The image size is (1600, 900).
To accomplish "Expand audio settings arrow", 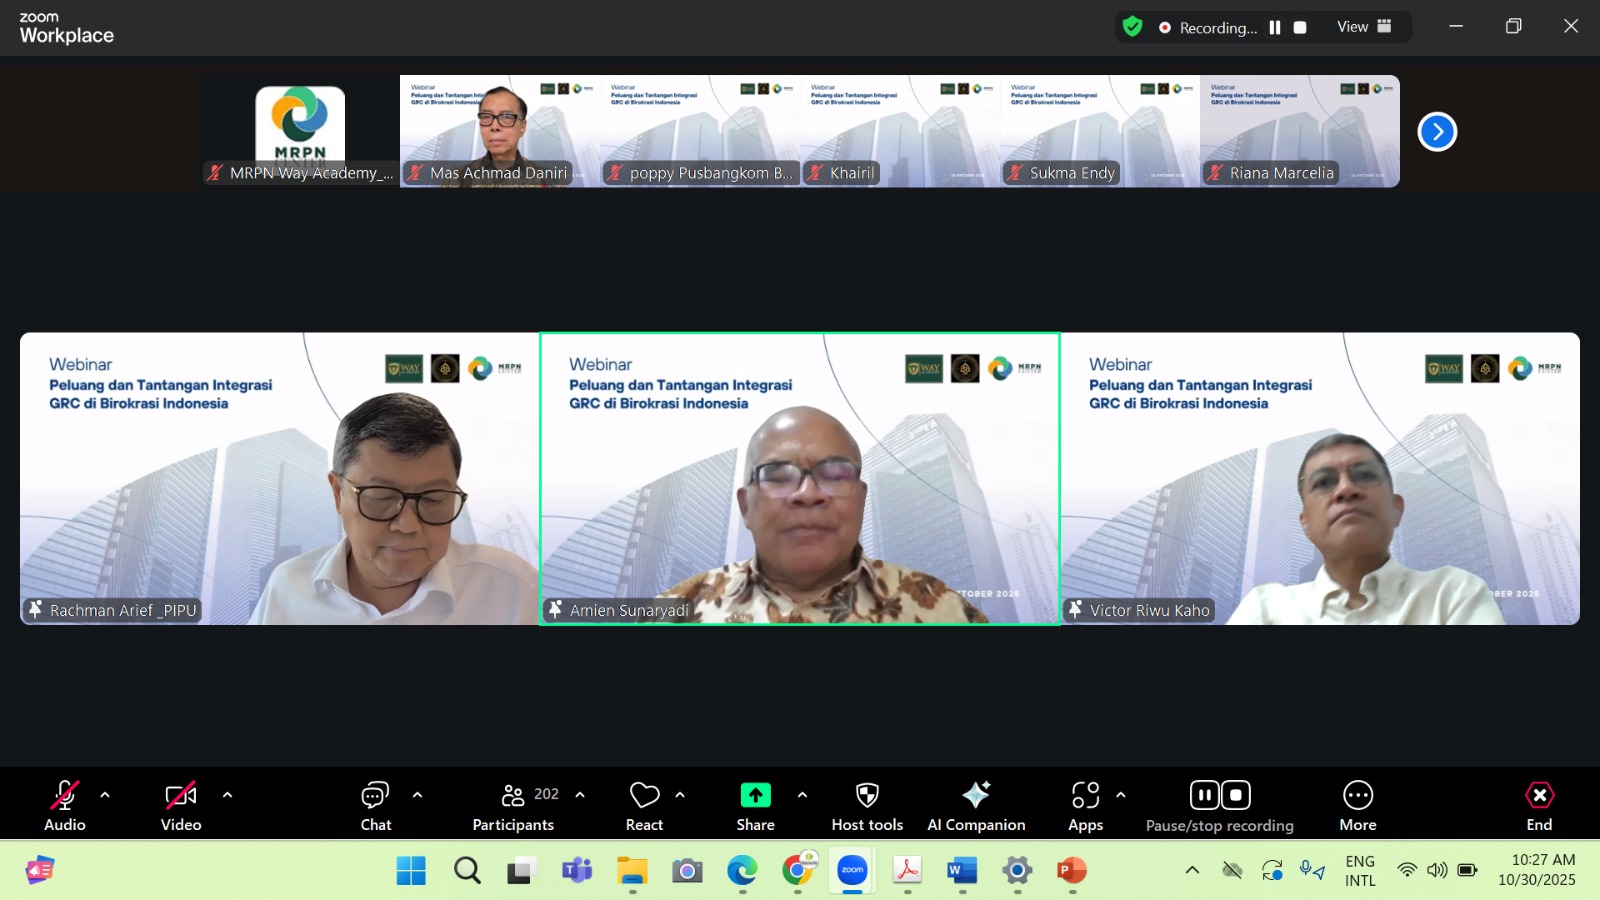I will coord(105,795).
